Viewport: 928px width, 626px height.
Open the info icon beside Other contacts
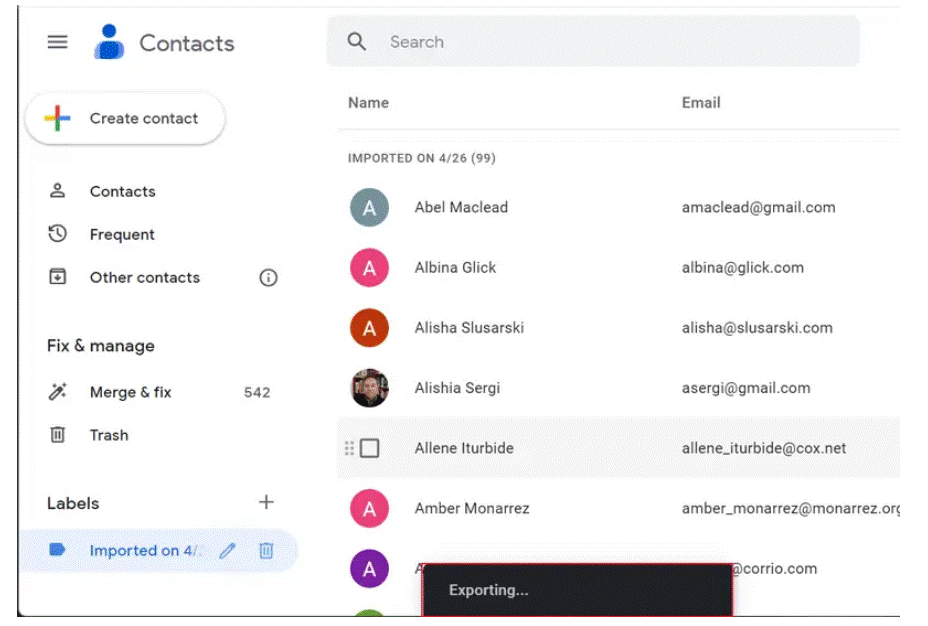click(x=268, y=277)
